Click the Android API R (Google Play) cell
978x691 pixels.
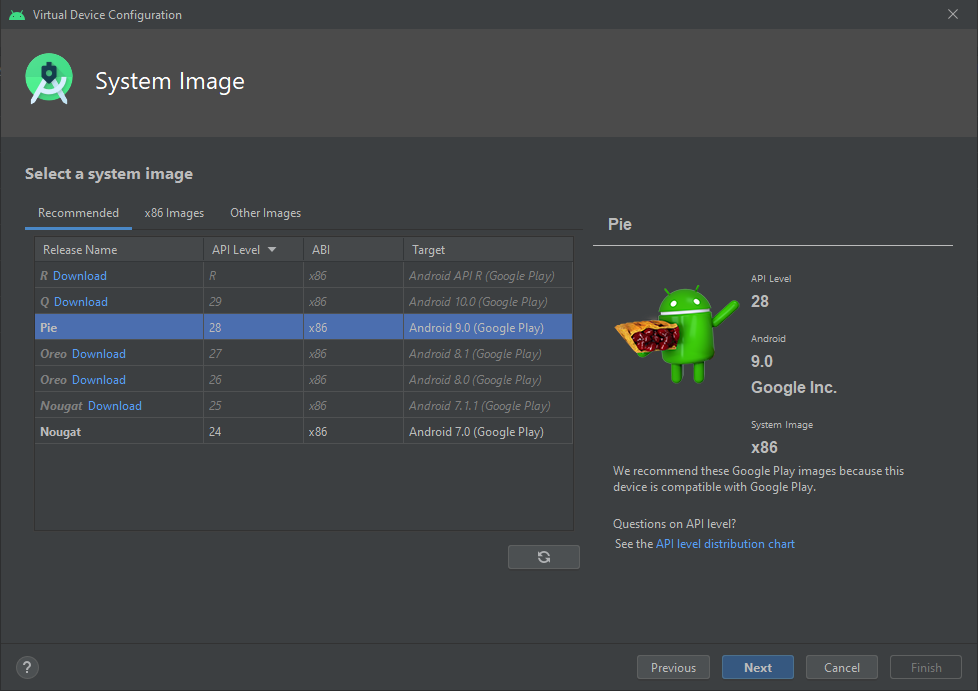488,276
